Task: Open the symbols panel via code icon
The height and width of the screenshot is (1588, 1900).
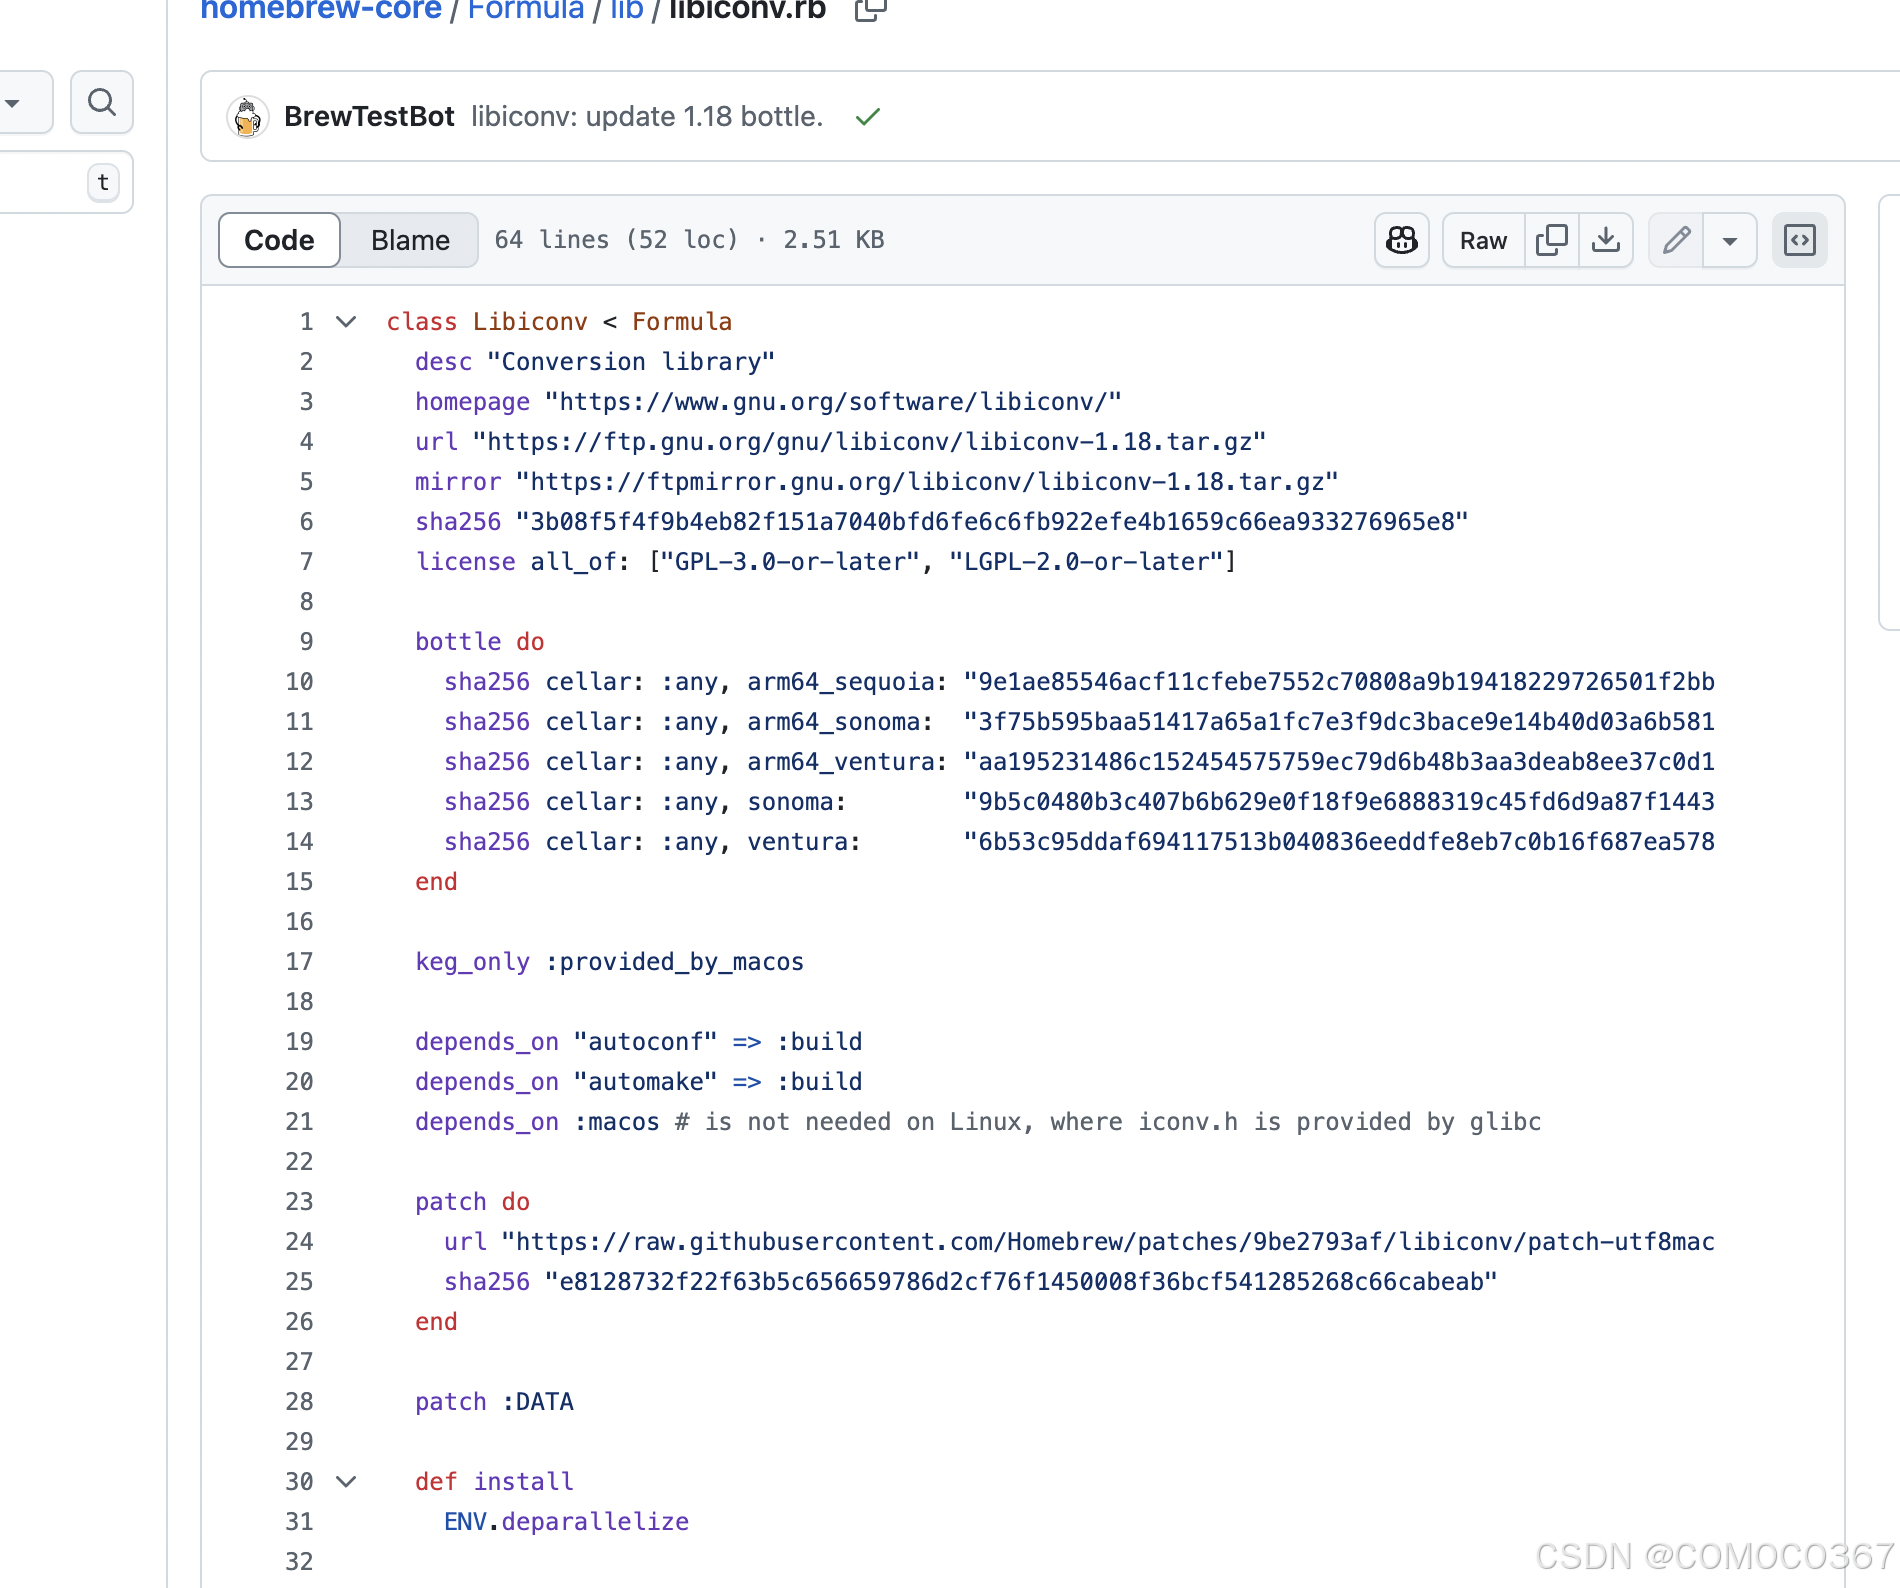Action: coord(1800,240)
